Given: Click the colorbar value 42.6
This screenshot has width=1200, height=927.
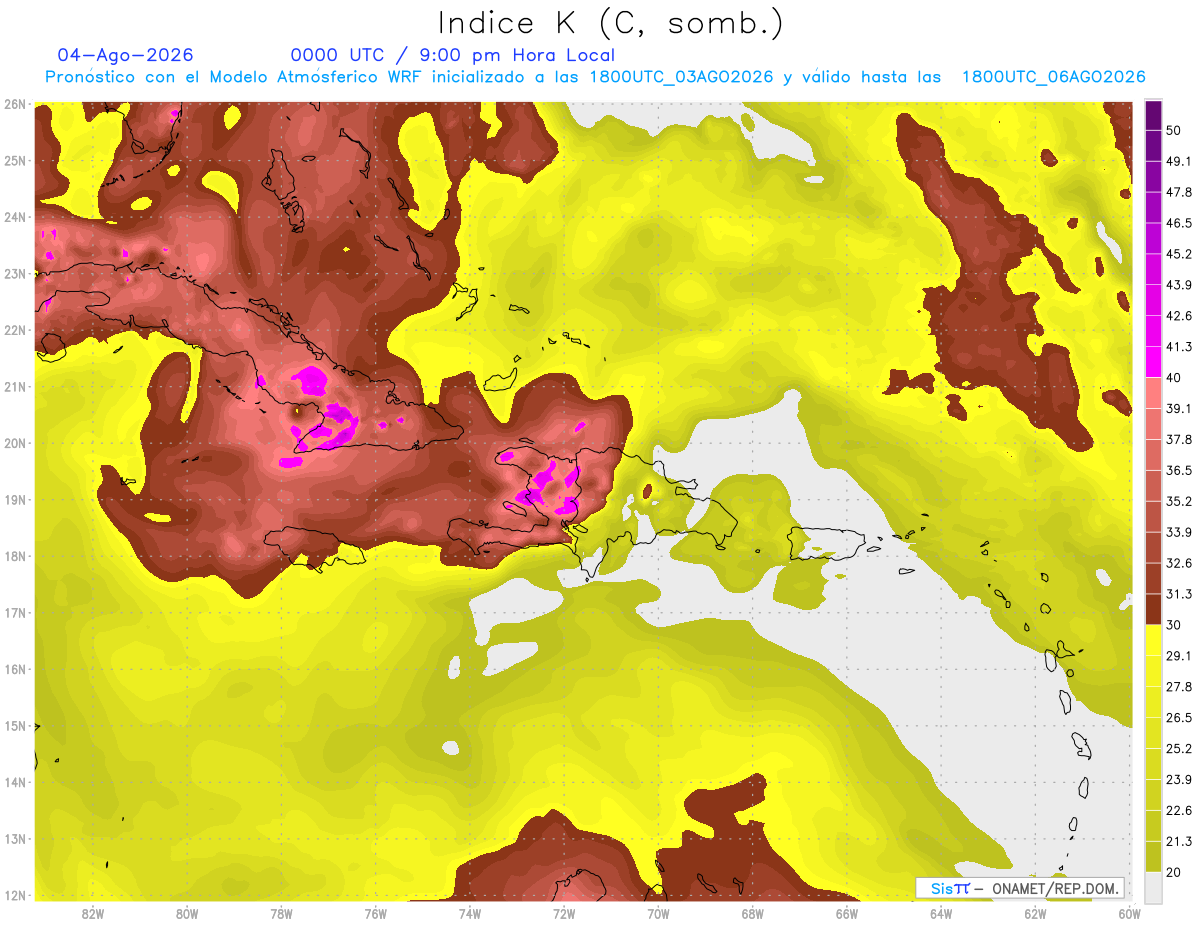Looking at the screenshot, I should (1179, 316).
